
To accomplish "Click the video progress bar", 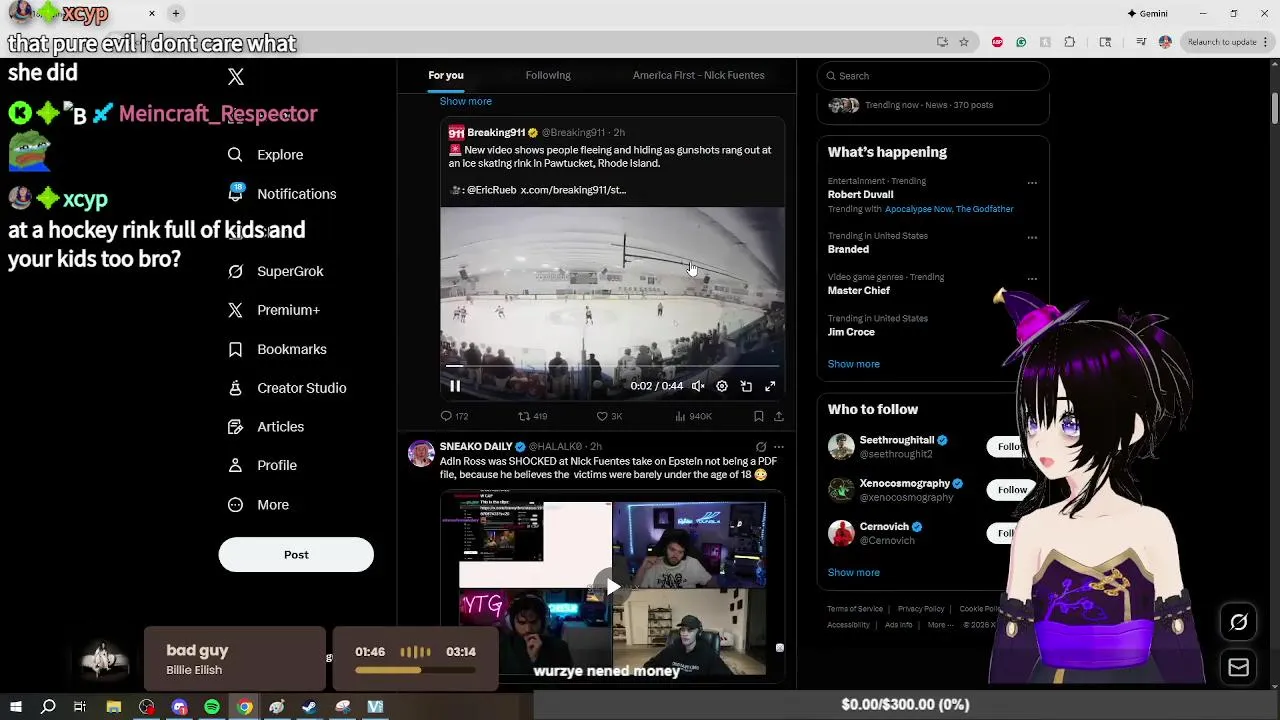I will pyautogui.click(x=612, y=366).
